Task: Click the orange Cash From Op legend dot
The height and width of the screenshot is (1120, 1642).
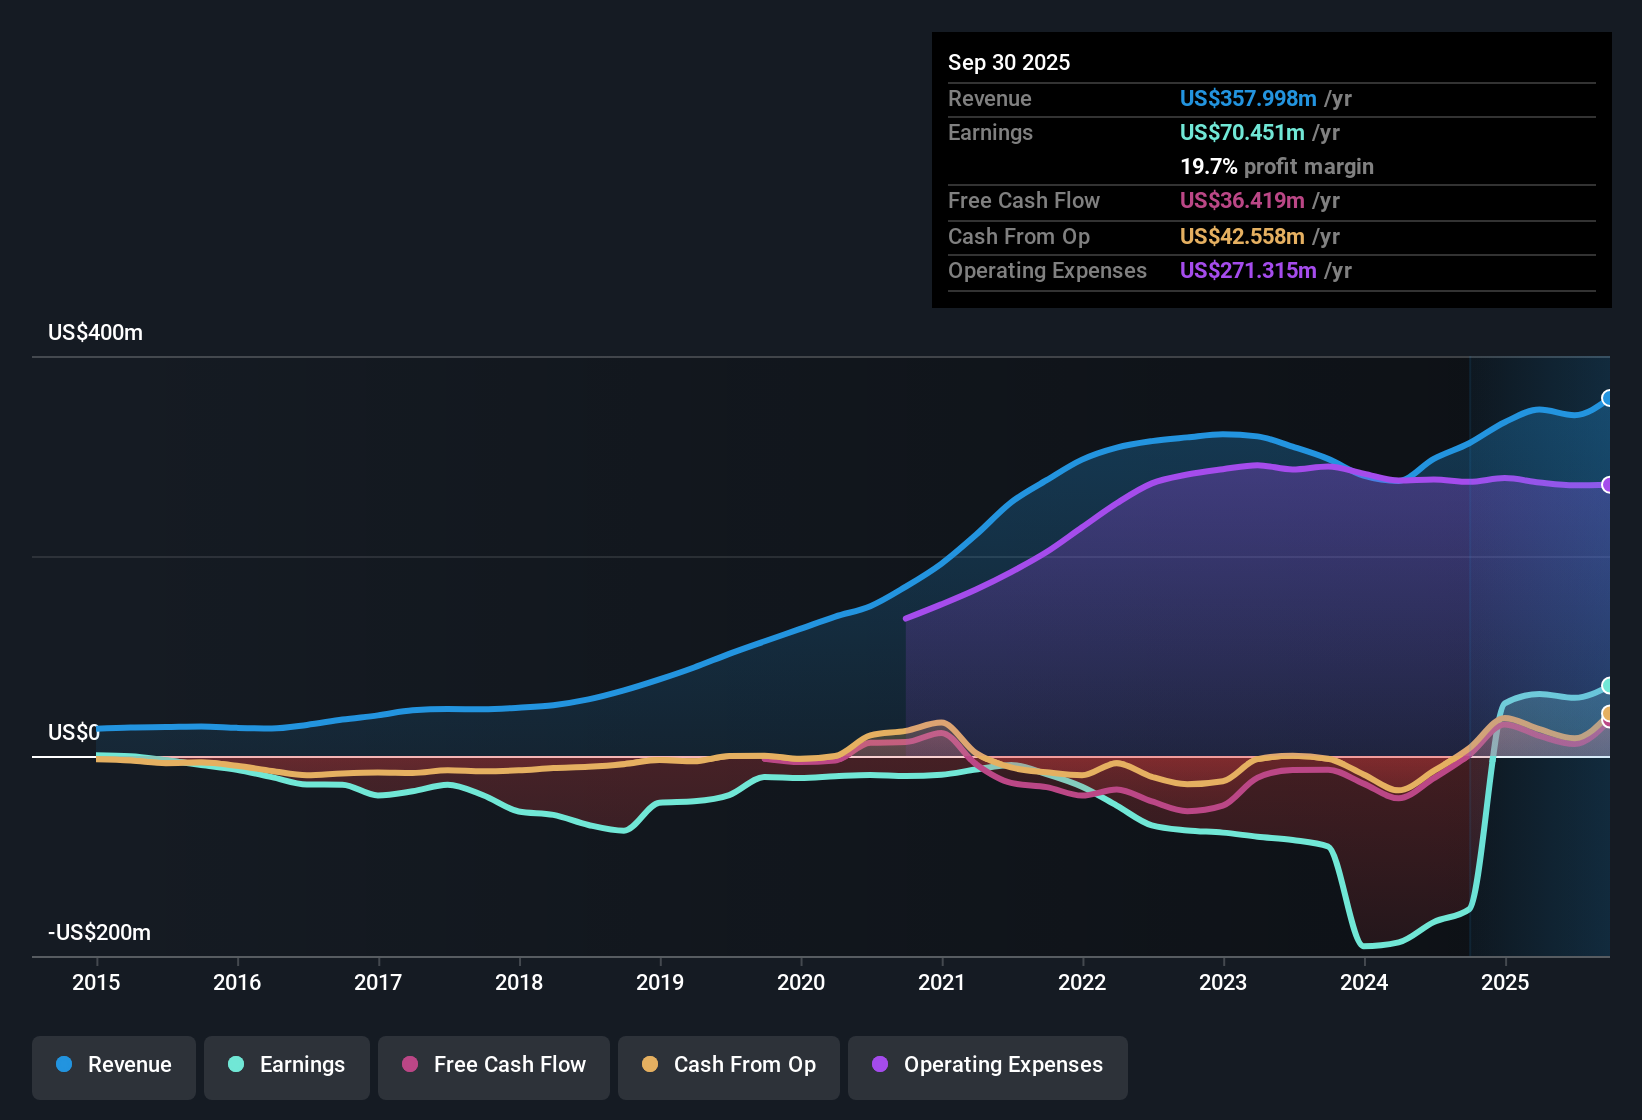Action: coord(650,1065)
